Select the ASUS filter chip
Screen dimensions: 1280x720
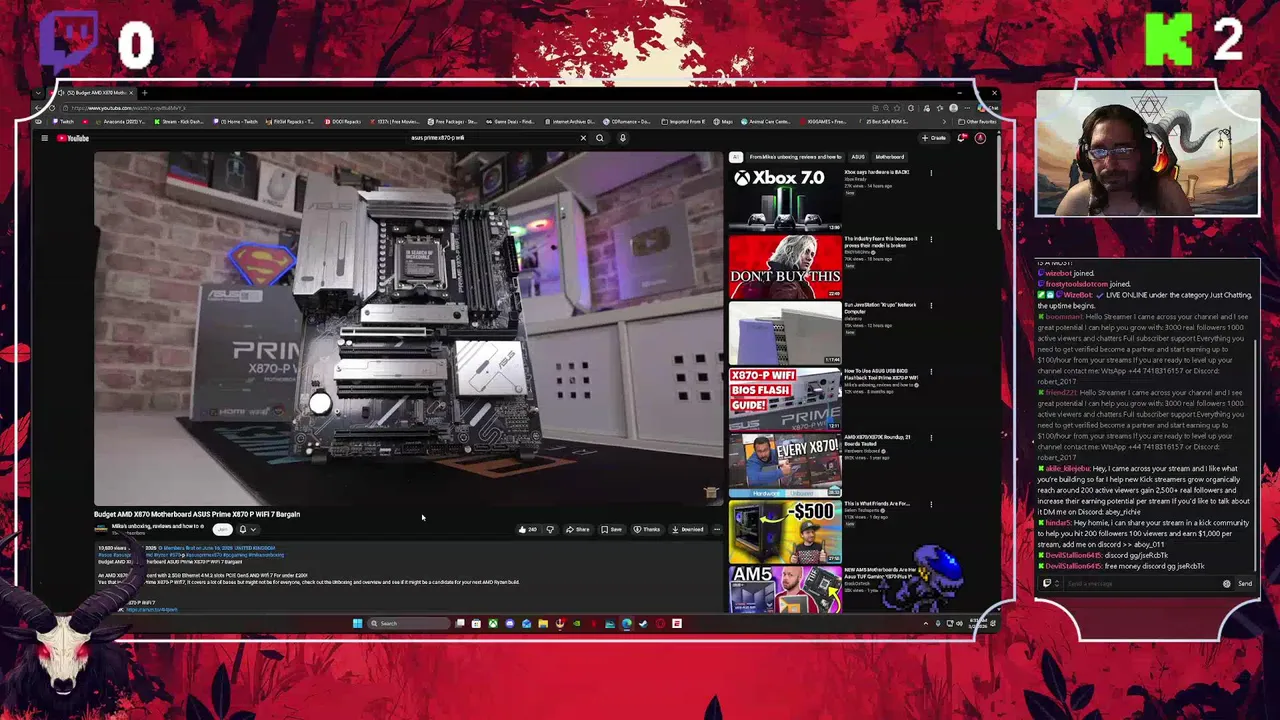(858, 157)
